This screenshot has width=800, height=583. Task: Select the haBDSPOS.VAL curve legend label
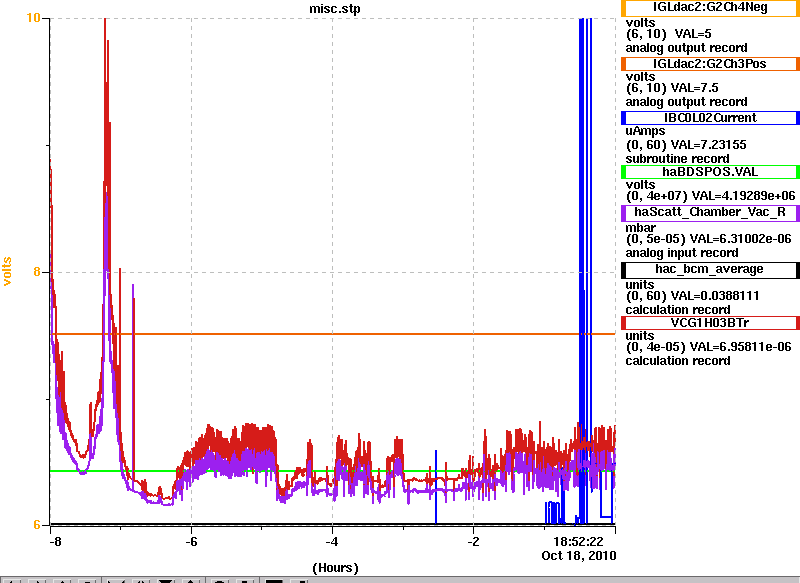click(x=710, y=172)
